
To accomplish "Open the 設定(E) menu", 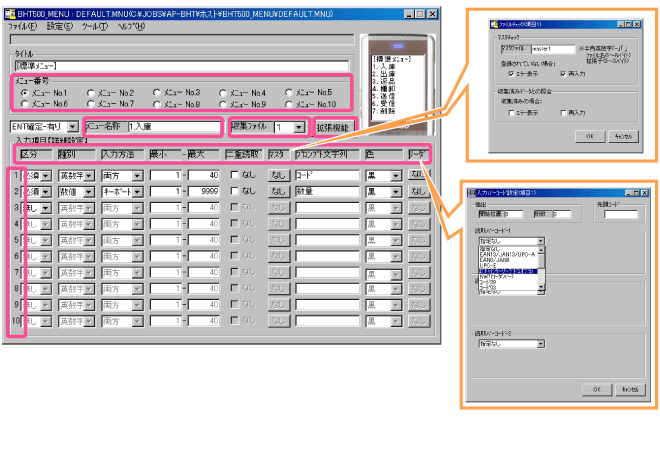I will click(59, 26).
